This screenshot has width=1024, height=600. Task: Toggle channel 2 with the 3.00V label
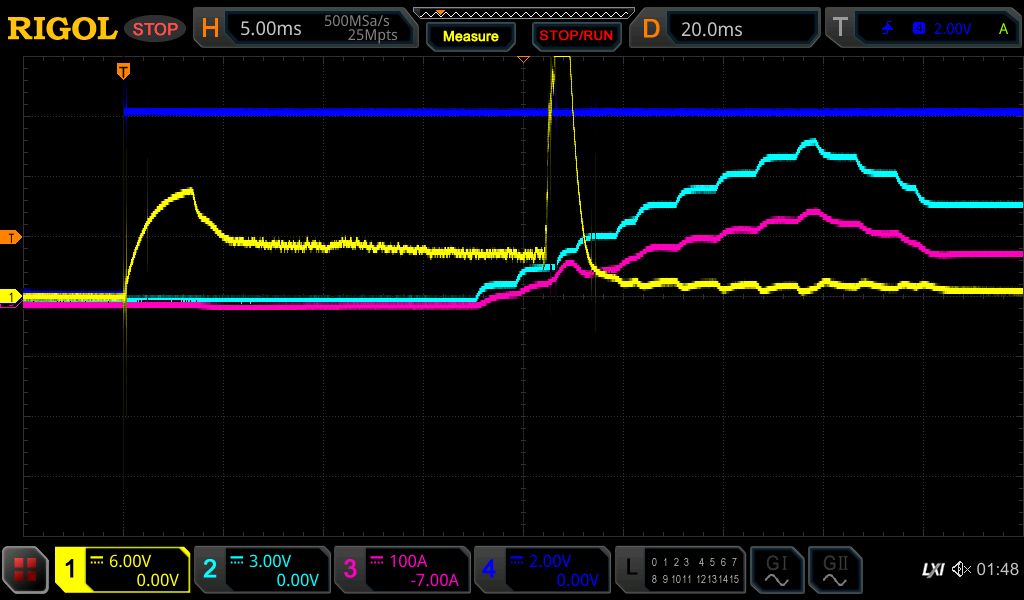262,570
